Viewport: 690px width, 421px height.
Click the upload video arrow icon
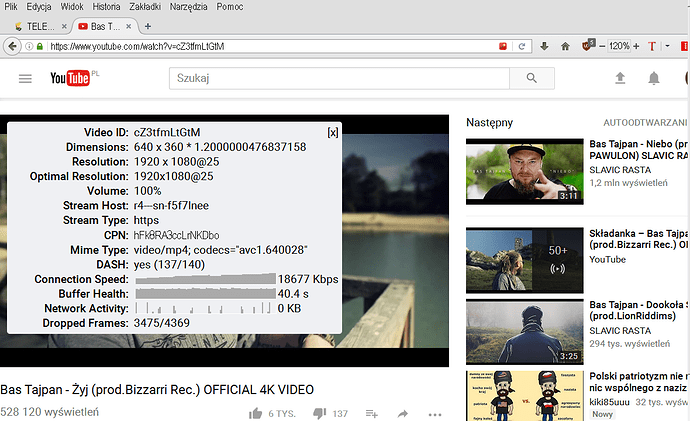(619, 78)
